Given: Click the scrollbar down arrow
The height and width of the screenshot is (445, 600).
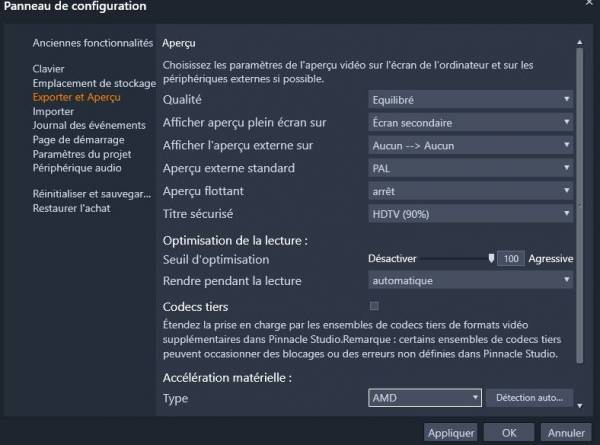Looking at the screenshot, I should [x=580, y=406].
